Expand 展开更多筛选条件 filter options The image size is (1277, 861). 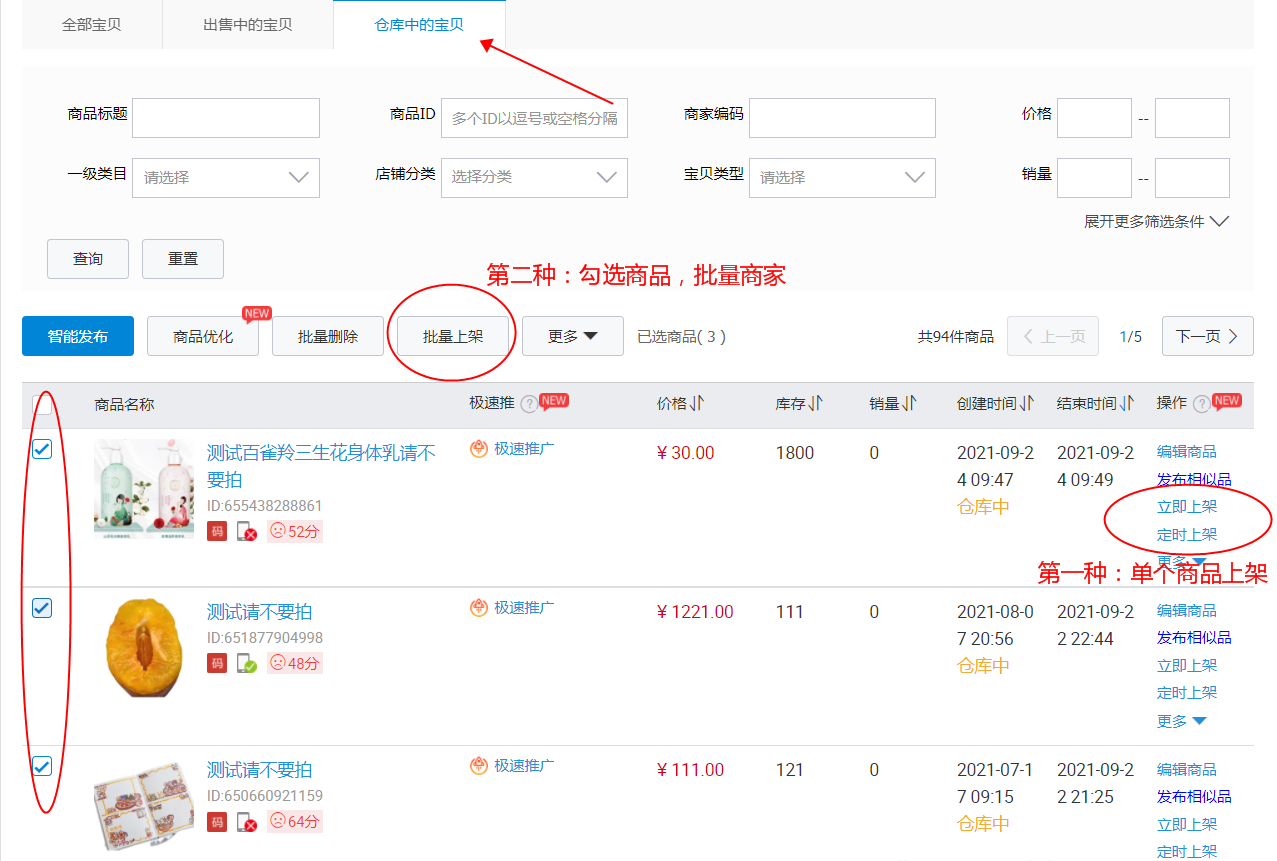(1156, 222)
